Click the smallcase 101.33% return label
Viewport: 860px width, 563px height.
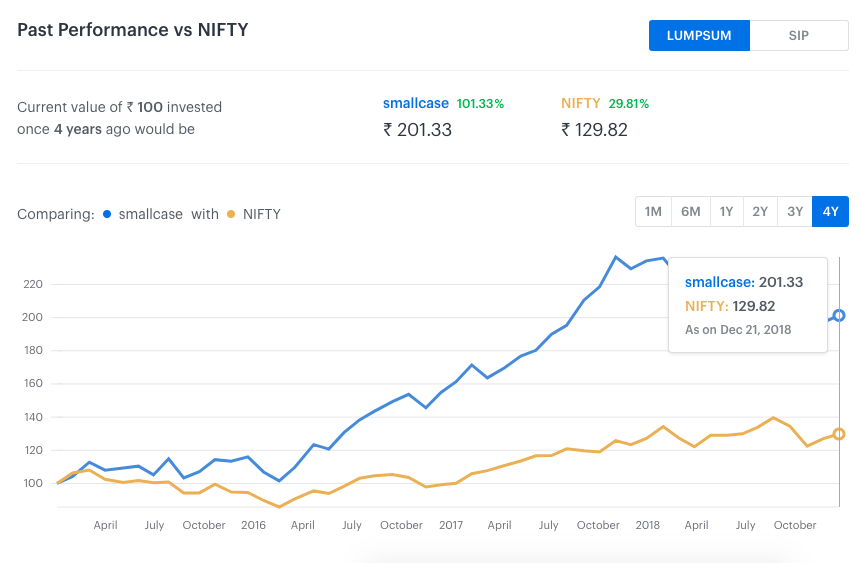(x=443, y=104)
